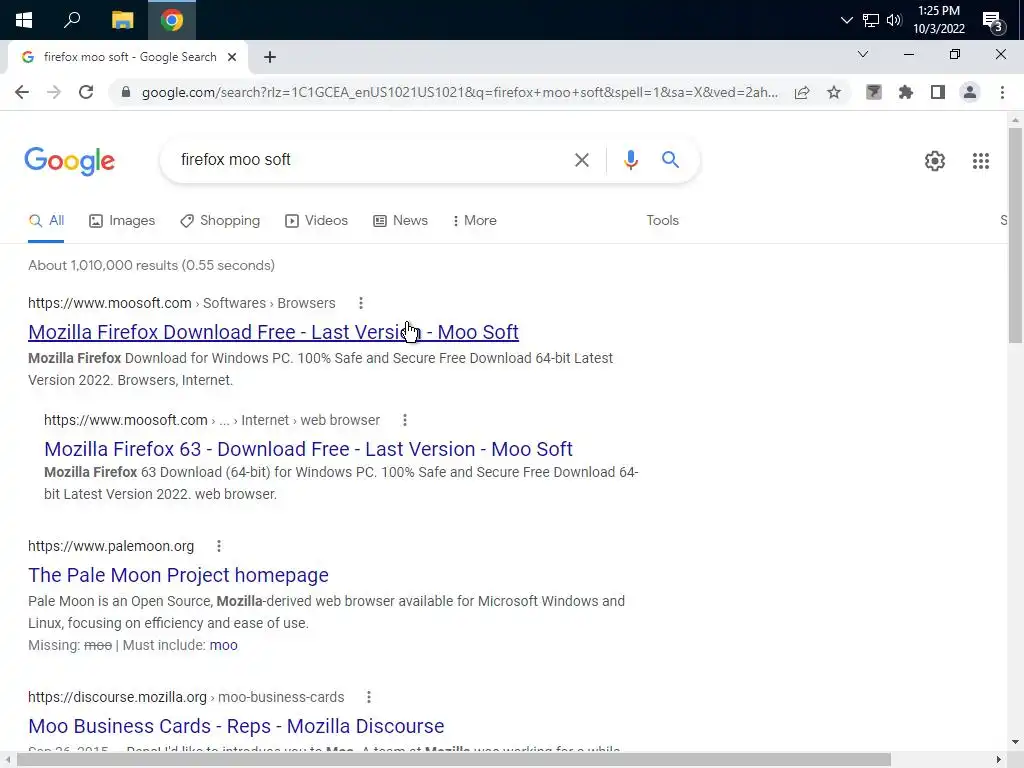Viewport: 1024px width, 768px height.
Task: Switch to Videos results tab
Action: 317,221
